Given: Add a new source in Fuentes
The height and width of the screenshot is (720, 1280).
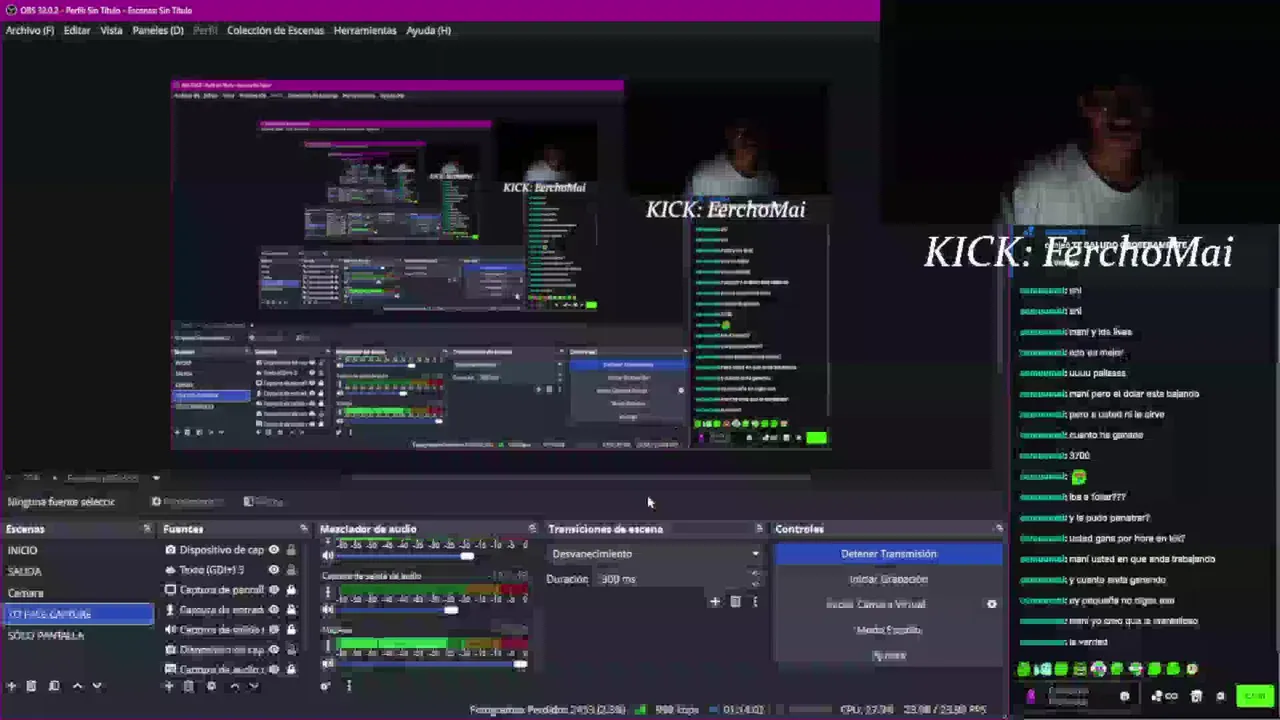Looking at the screenshot, I should pyautogui.click(x=168, y=686).
